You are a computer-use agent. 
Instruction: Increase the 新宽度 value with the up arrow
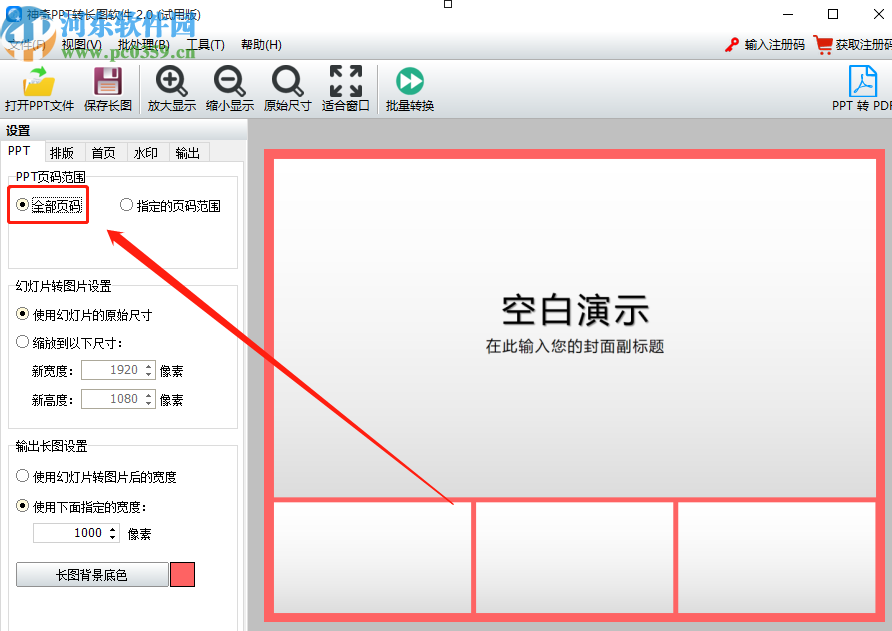[148, 366]
